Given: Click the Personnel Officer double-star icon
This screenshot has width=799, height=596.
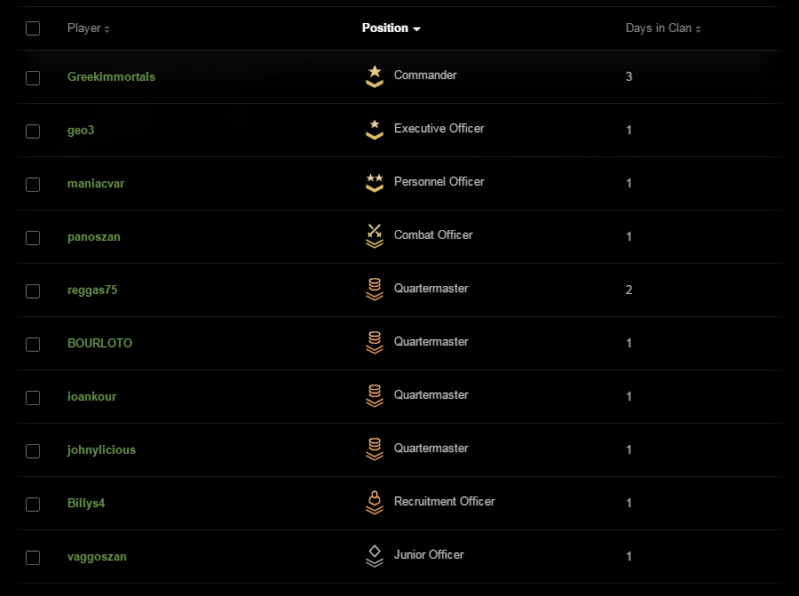Looking at the screenshot, I should pos(375,183).
